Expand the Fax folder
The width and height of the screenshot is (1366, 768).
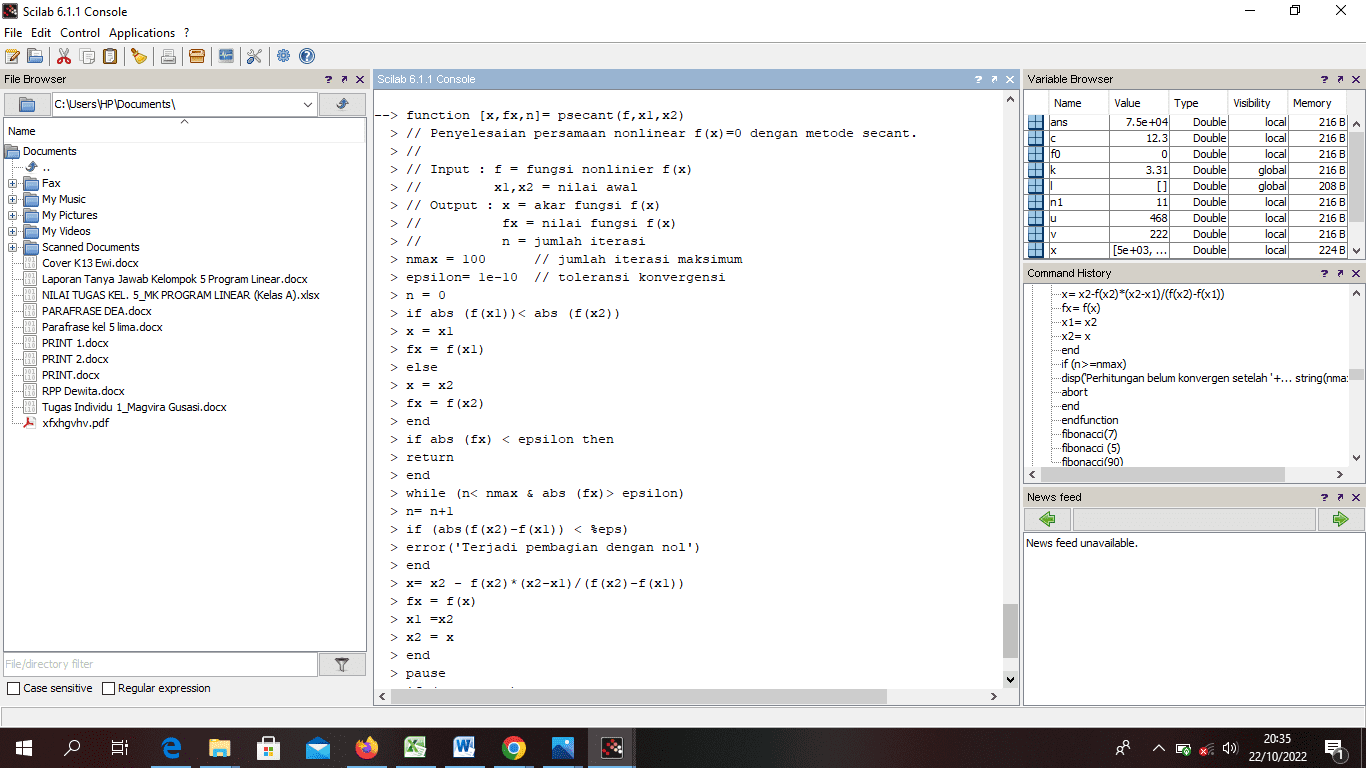point(12,183)
